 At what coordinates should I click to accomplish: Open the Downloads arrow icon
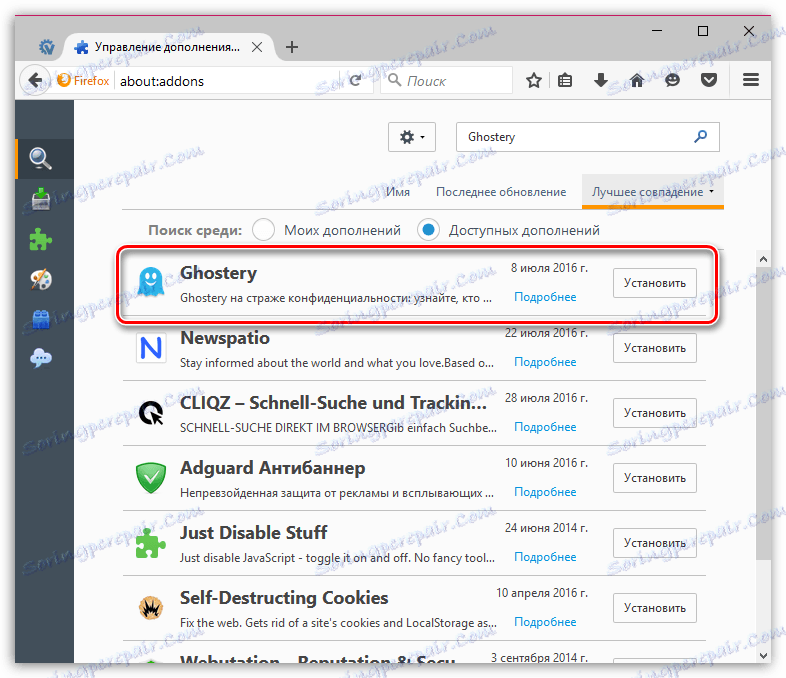tap(601, 80)
